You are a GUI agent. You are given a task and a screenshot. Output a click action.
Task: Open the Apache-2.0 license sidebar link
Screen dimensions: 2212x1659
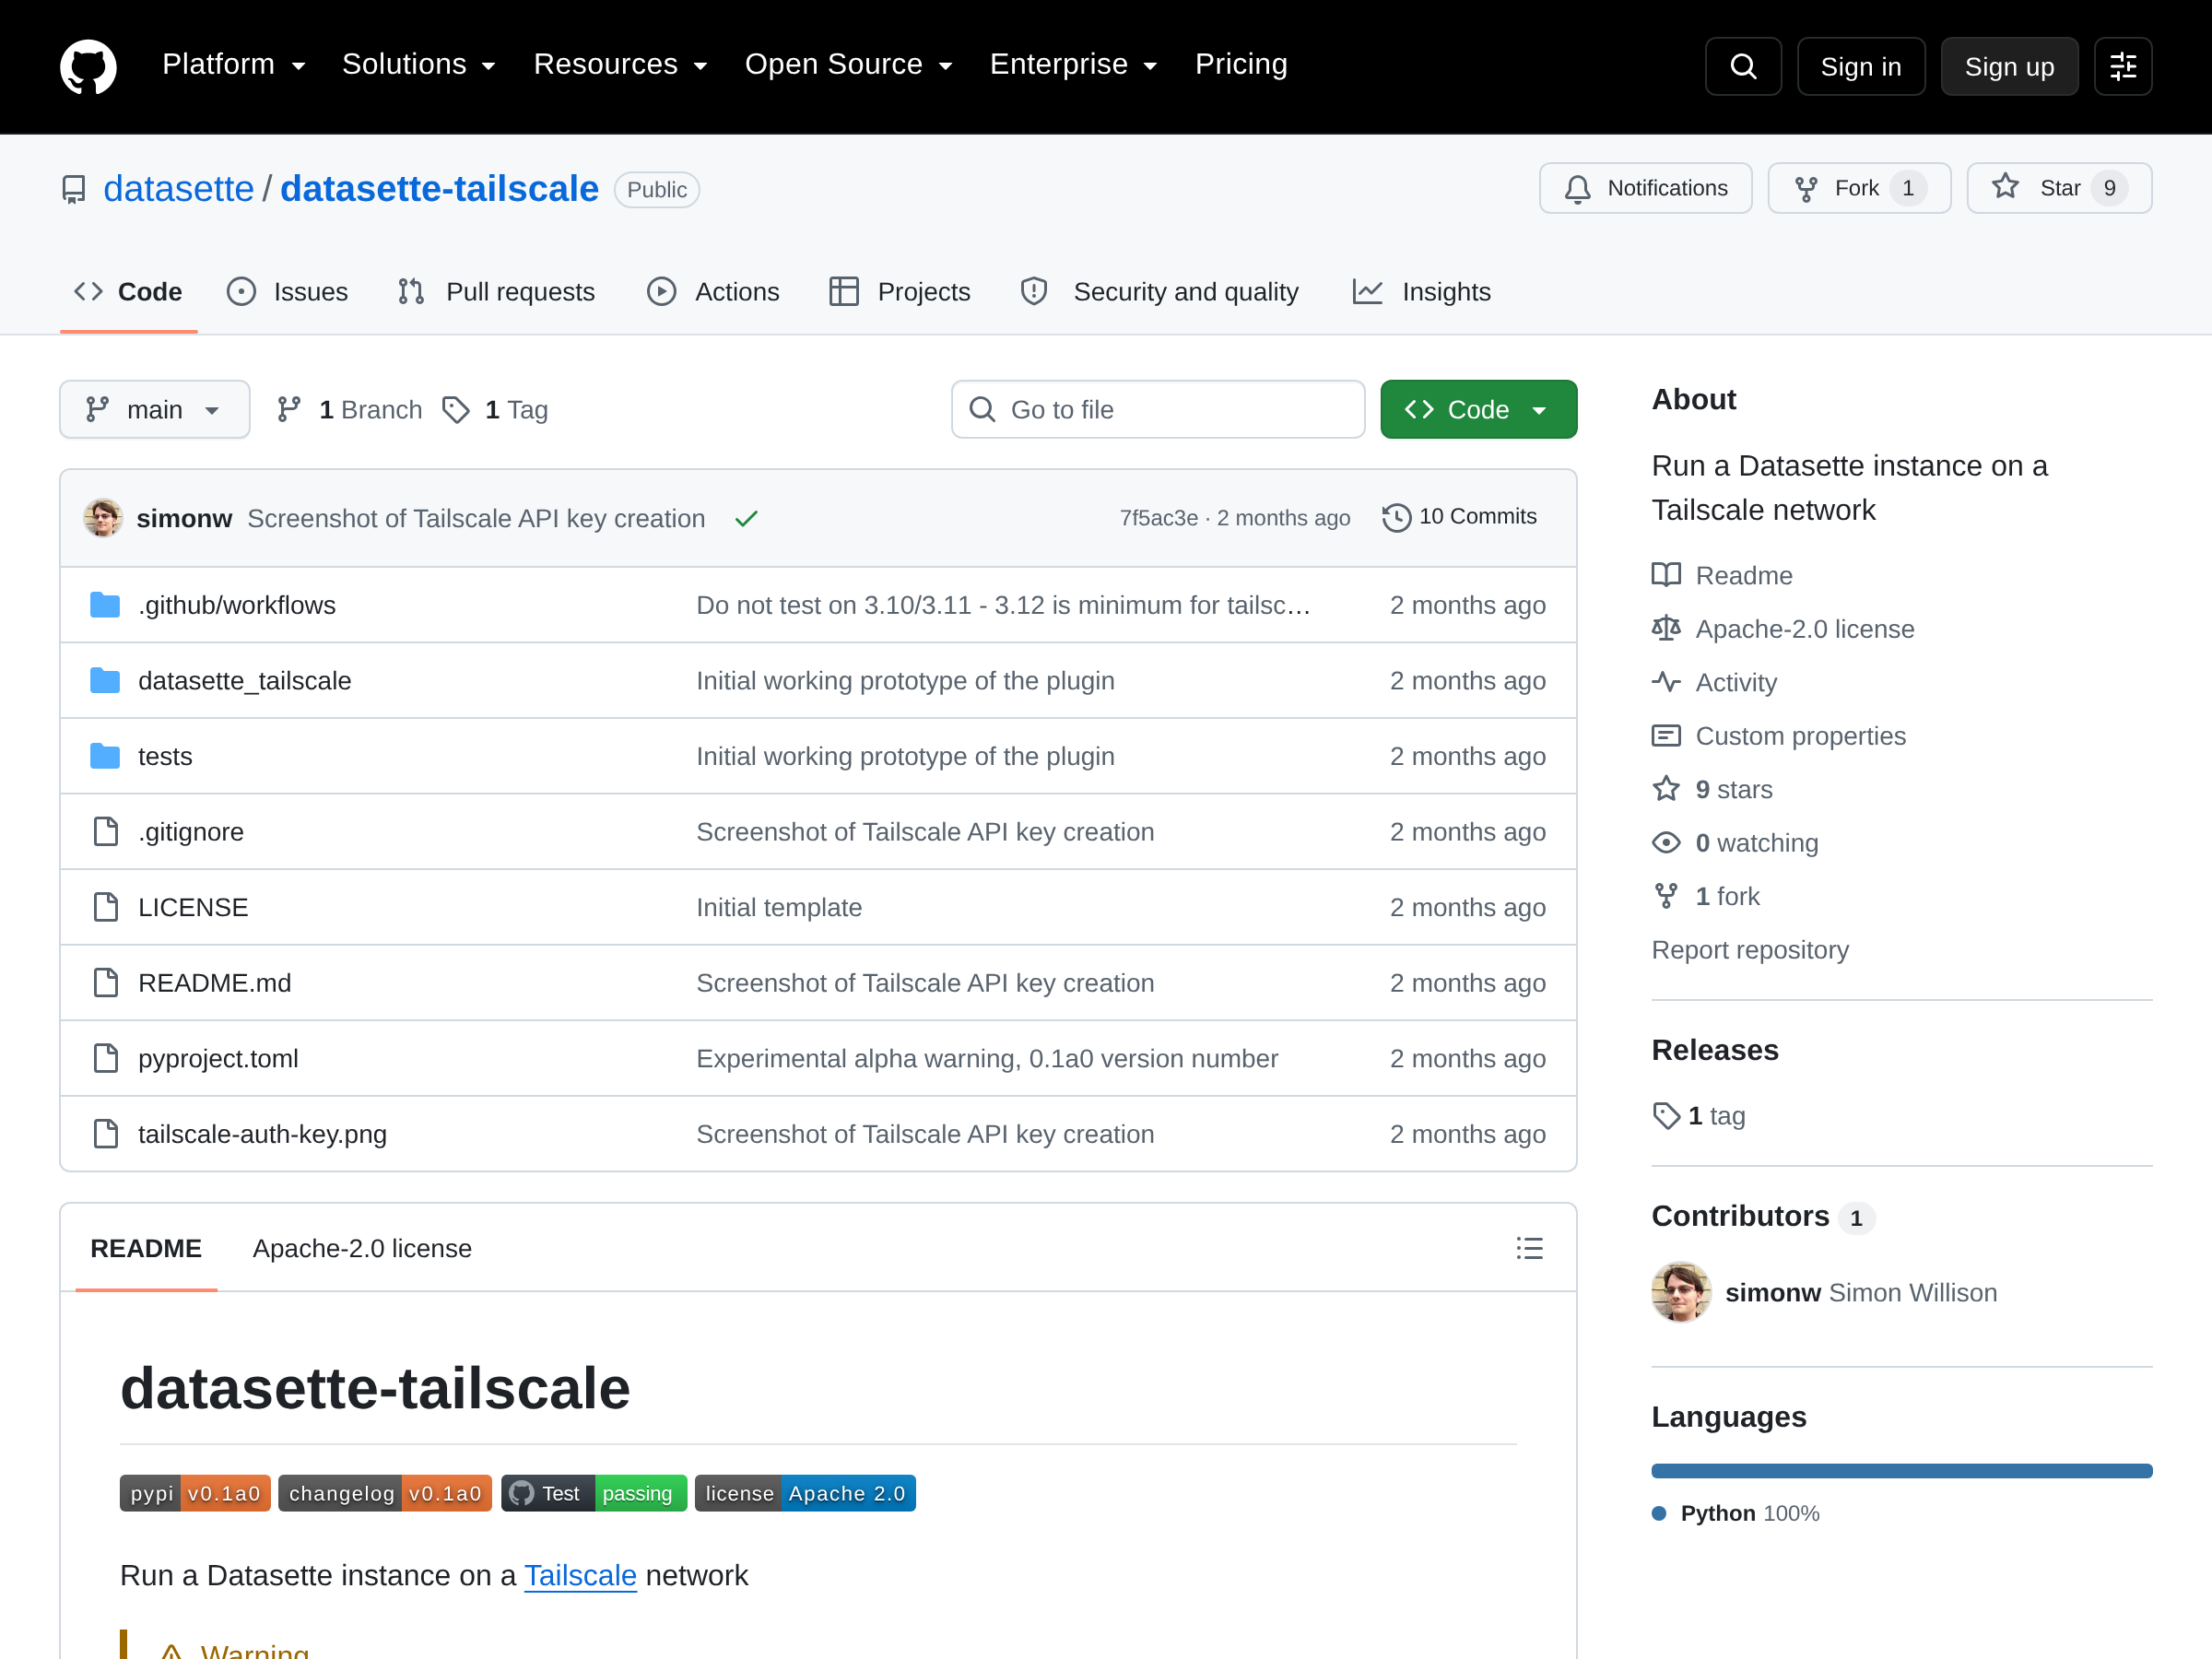(x=1783, y=629)
